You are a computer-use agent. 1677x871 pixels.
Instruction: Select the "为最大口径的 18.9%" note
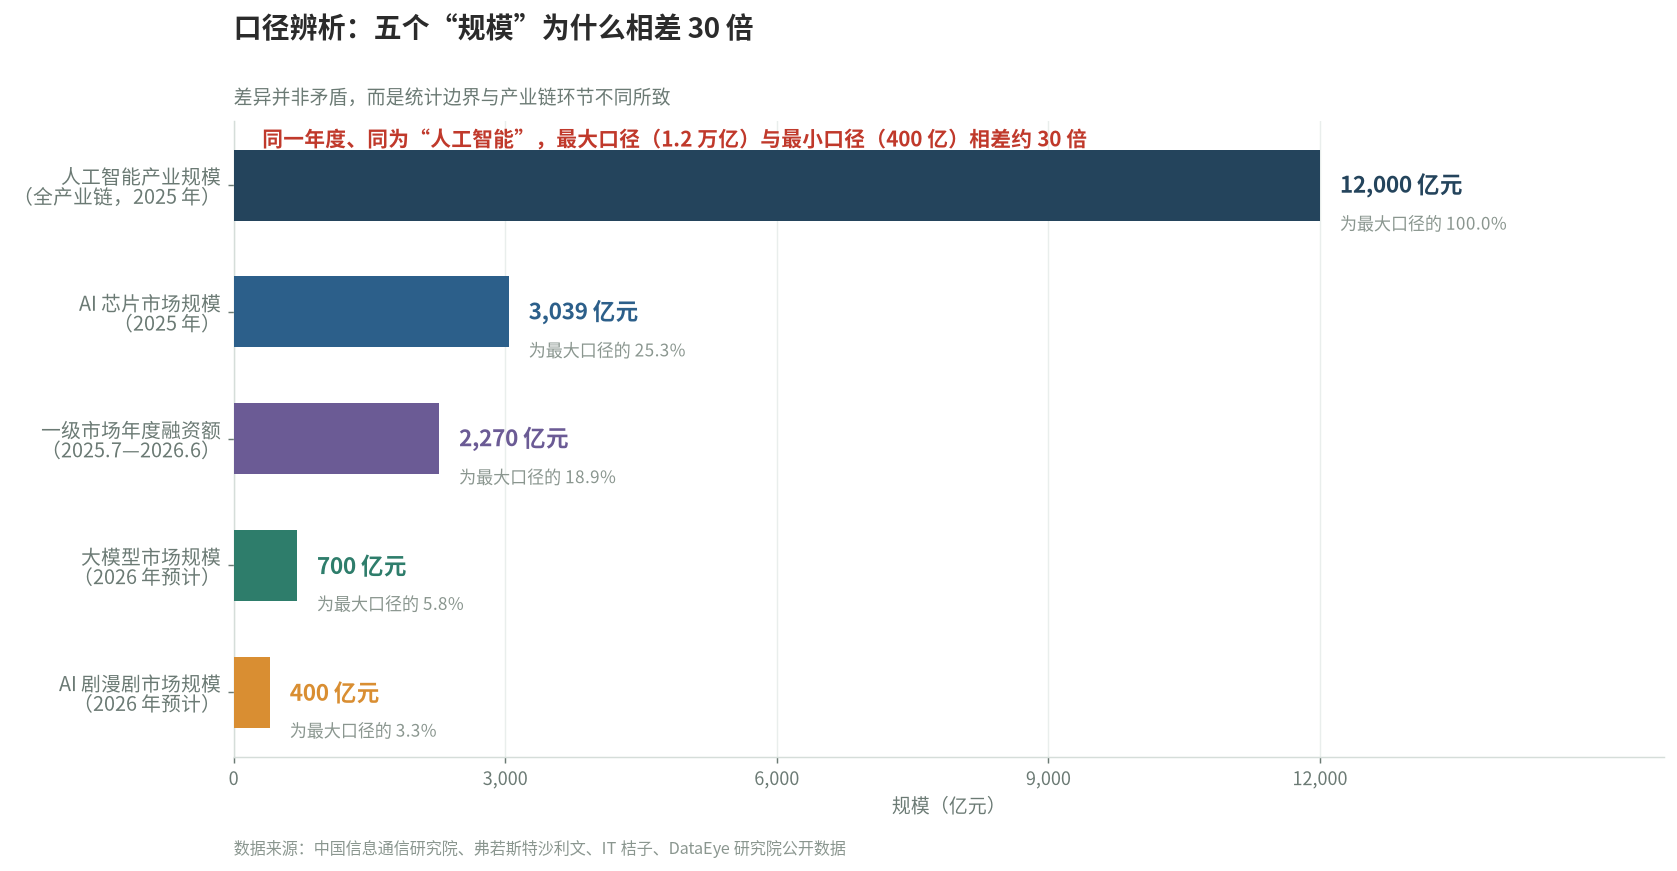537,478
